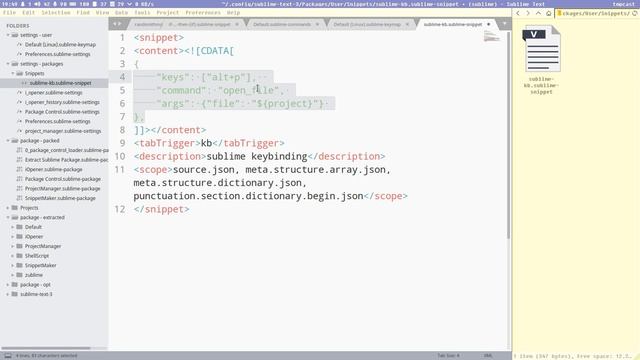Go to home folder in file manager
640x360 pixels.
click(x=549, y=13)
